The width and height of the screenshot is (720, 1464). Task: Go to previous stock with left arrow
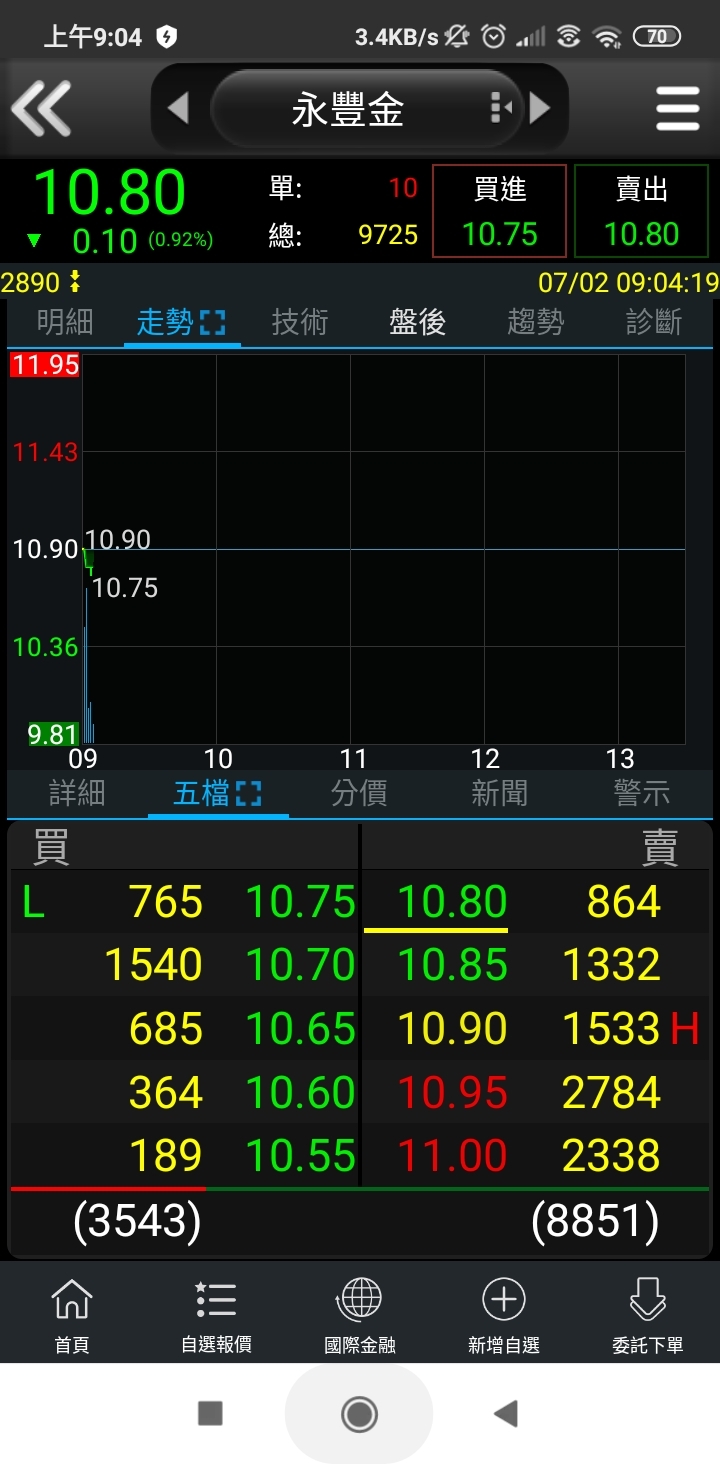(x=178, y=108)
